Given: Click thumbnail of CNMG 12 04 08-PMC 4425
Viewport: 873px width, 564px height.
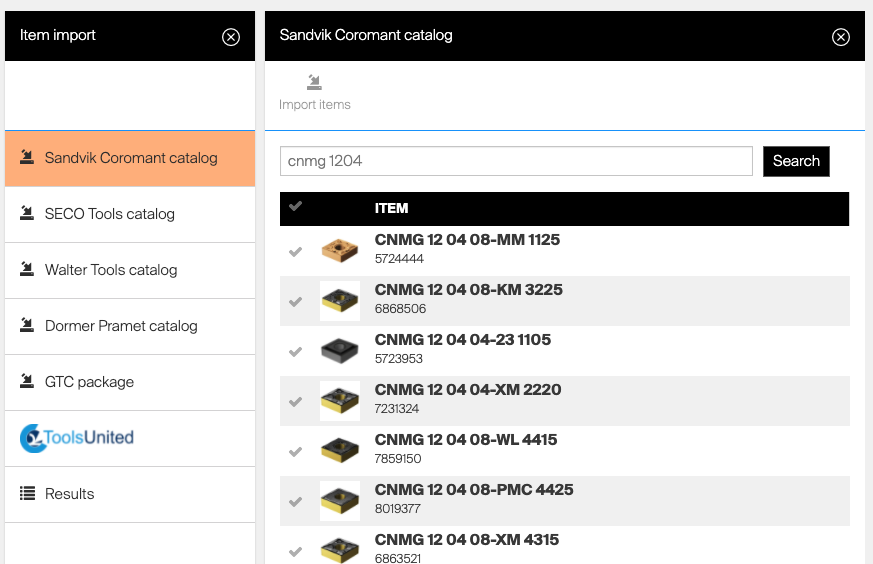Looking at the screenshot, I should point(340,500).
